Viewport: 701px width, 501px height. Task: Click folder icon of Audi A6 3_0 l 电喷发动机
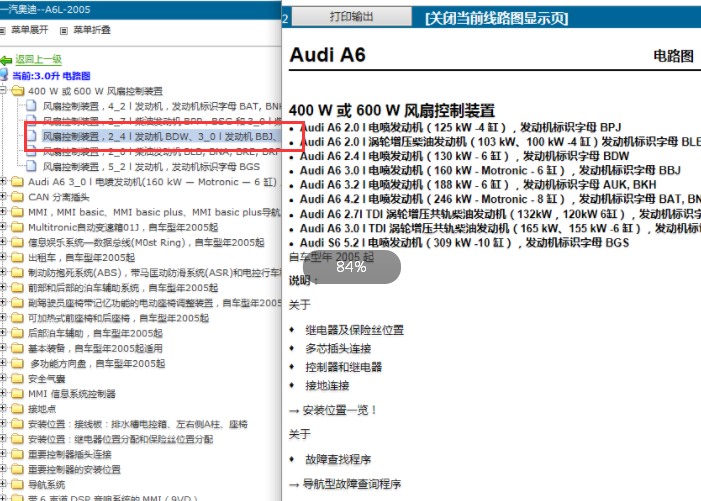tap(17, 182)
